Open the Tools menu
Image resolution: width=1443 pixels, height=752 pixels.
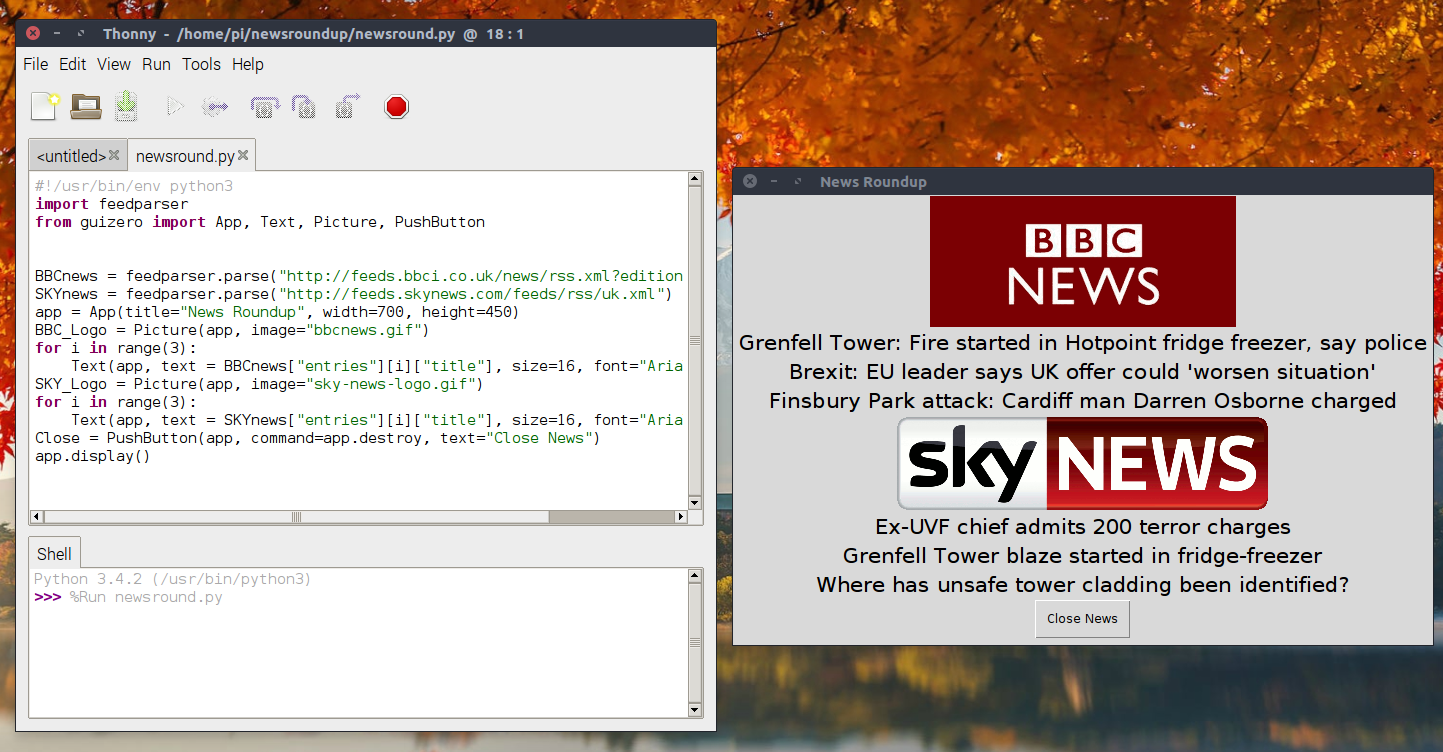(201, 64)
